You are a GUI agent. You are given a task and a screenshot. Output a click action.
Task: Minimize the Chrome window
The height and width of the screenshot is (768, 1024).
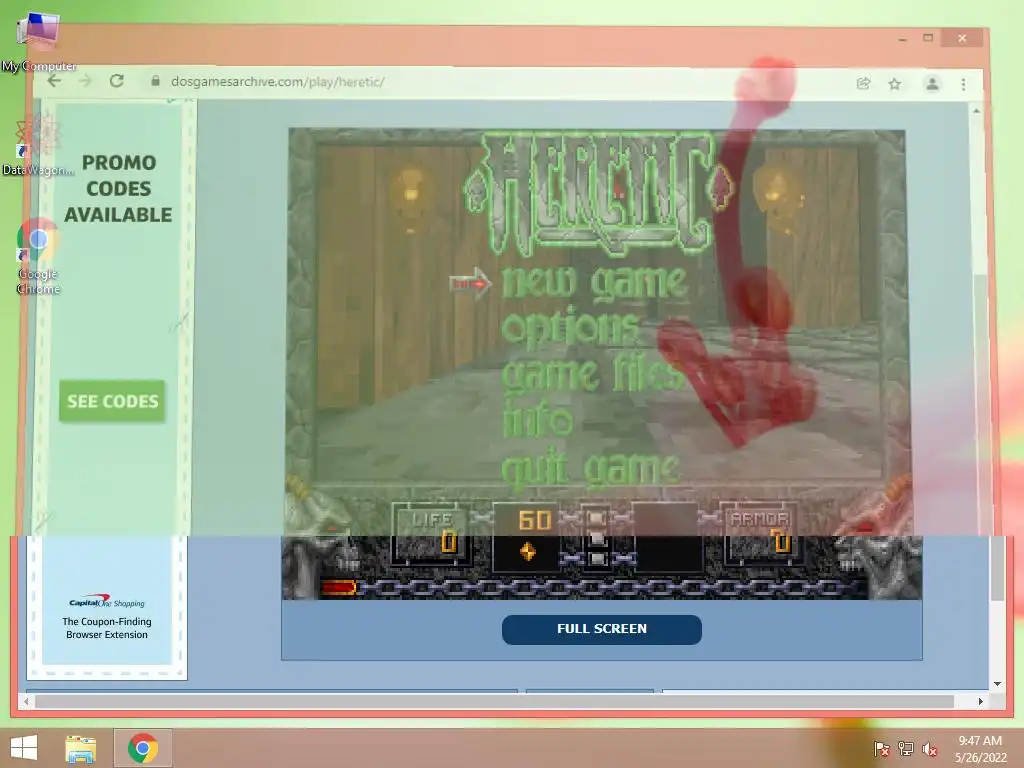pos(903,39)
